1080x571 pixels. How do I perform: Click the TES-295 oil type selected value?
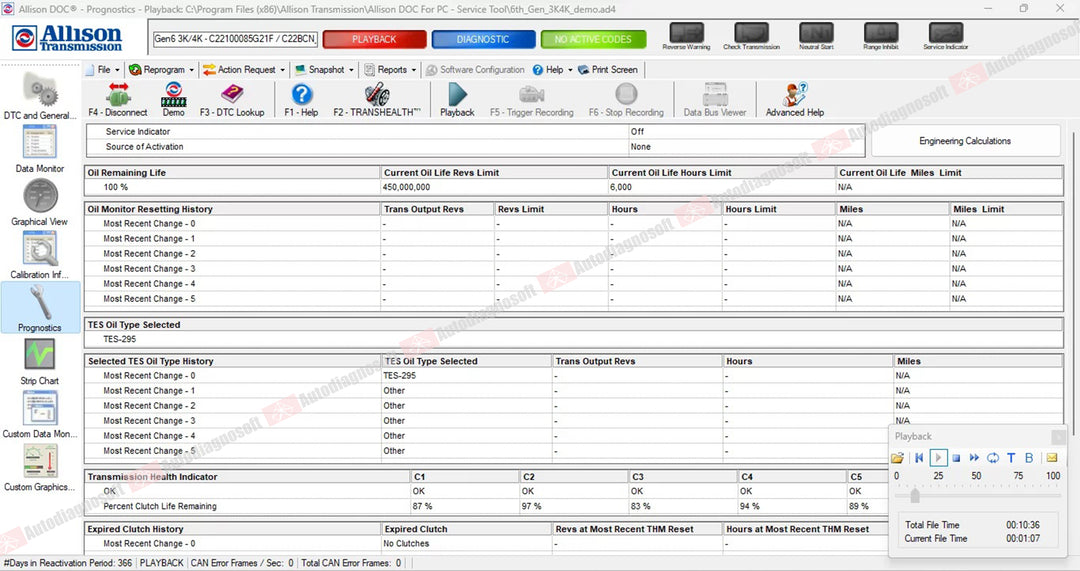[x=120, y=339]
